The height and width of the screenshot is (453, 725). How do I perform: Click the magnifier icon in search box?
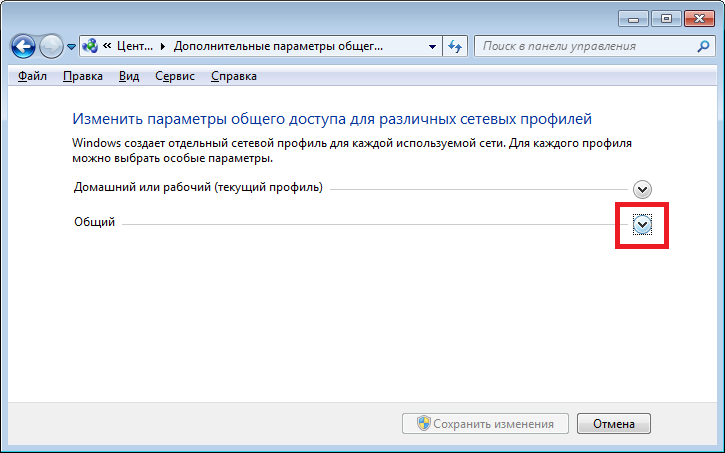pos(703,46)
